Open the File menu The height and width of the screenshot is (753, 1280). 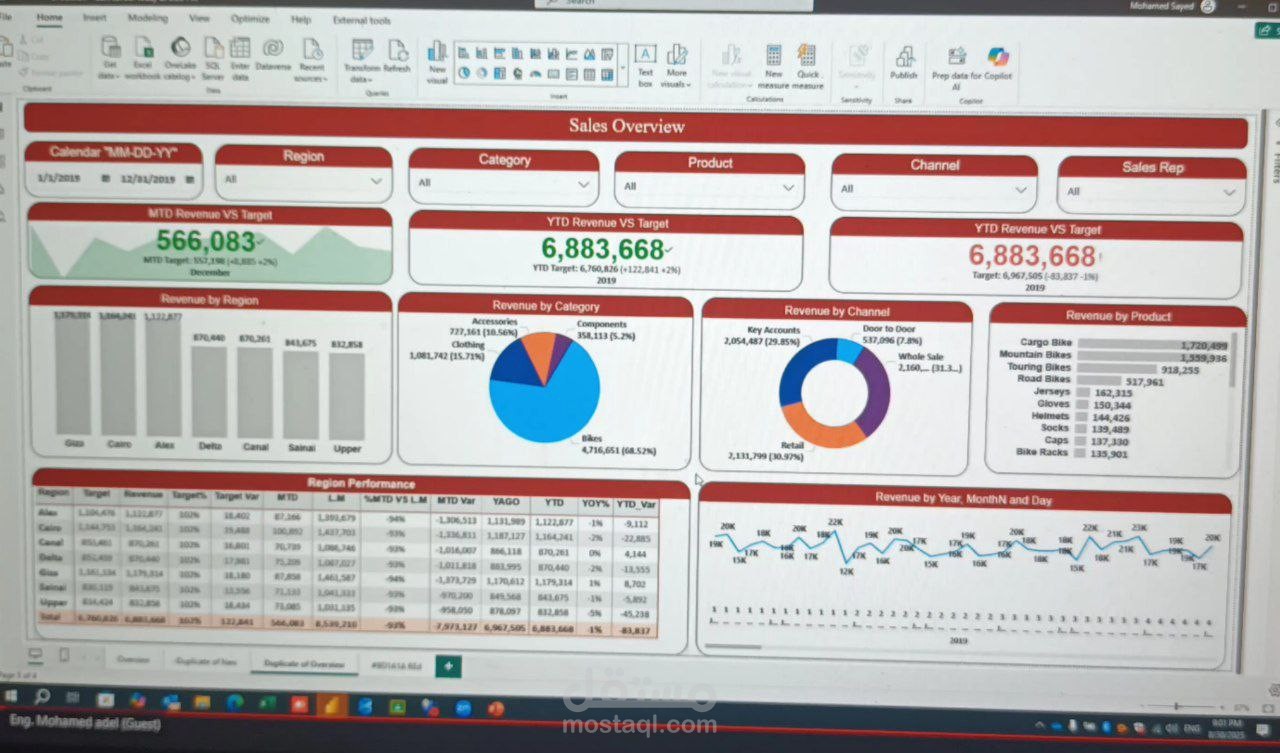click(6, 17)
